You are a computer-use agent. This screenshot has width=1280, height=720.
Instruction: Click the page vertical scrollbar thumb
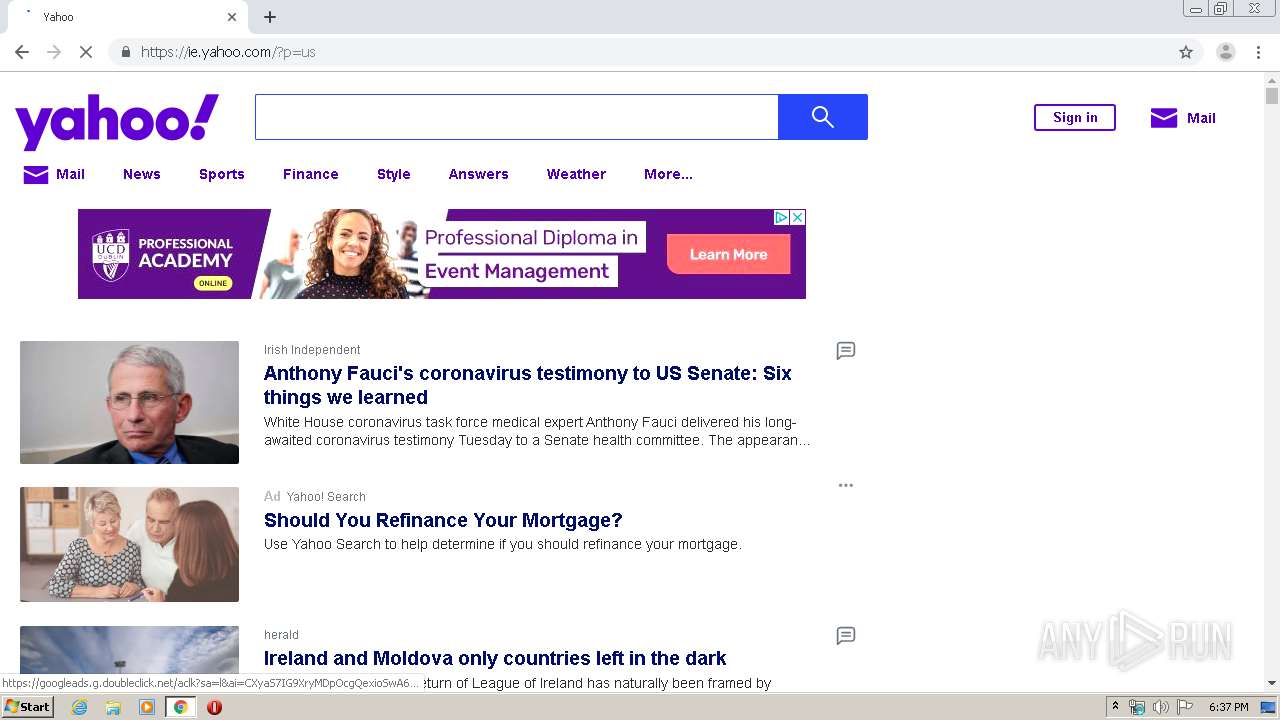pos(1272,96)
